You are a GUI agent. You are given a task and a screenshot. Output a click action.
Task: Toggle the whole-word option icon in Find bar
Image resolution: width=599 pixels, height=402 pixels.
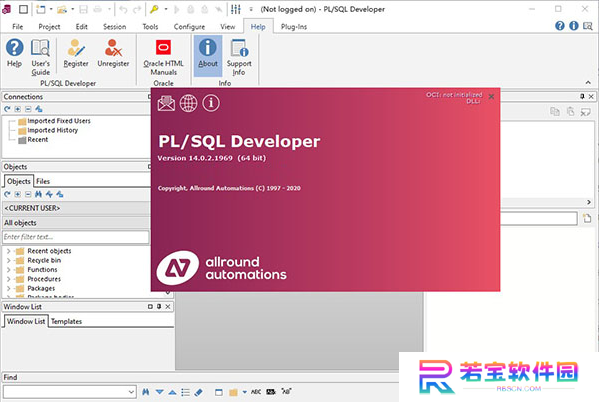pos(271,392)
